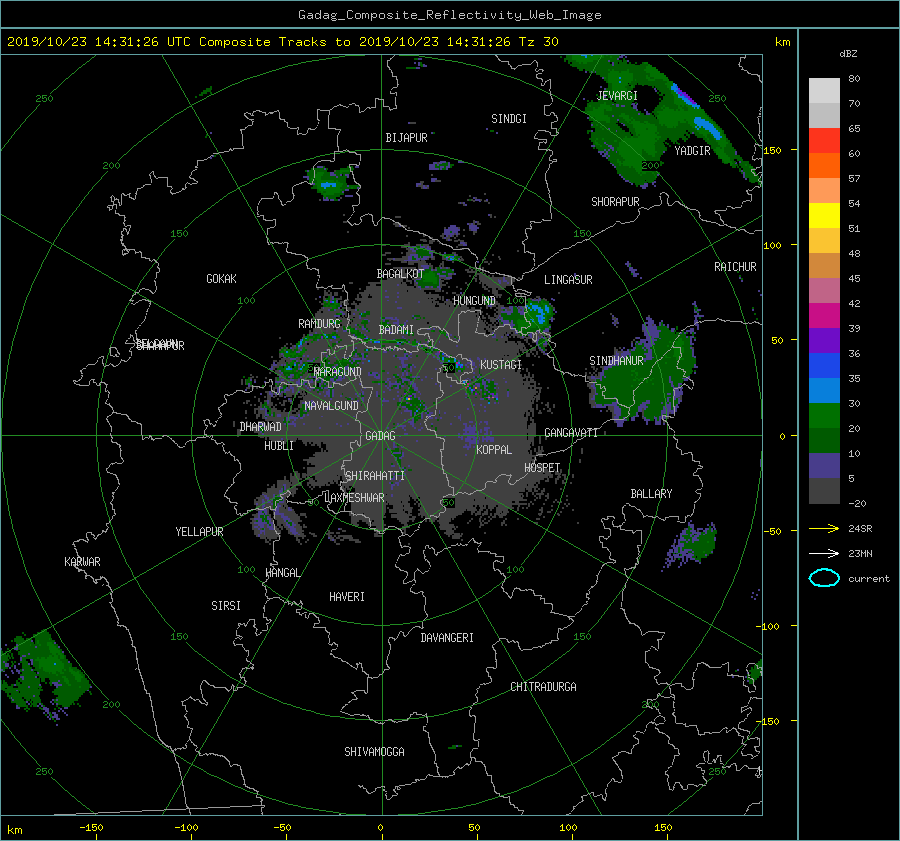Click the BIJAPUR city label
900x841 pixels.
coord(406,138)
